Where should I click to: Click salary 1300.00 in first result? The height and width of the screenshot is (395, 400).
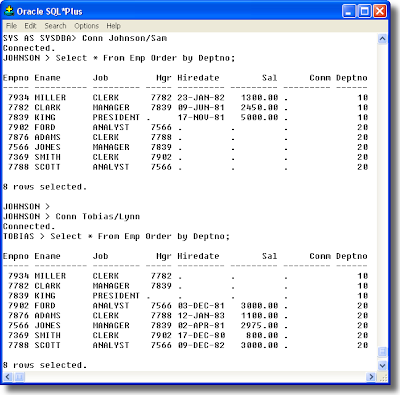pyautogui.click(x=259, y=98)
